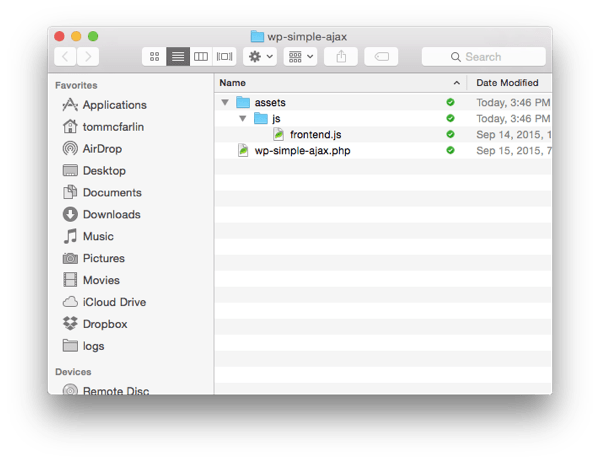Click the Edit Tags toolbar button
Image resolution: width=600 pixels, height=462 pixels.
[381, 57]
